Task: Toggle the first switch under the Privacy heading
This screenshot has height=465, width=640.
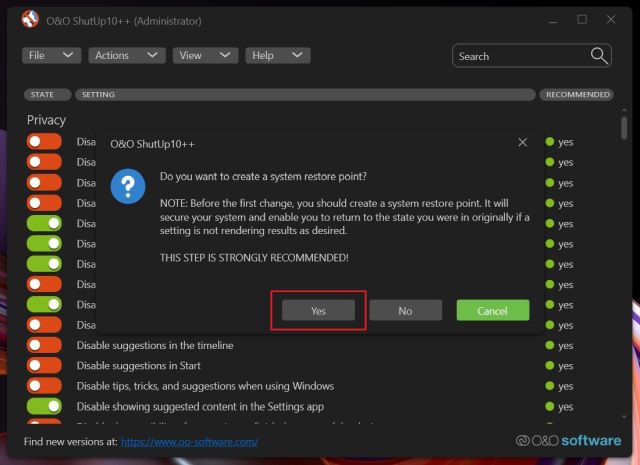Action: click(x=44, y=142)
